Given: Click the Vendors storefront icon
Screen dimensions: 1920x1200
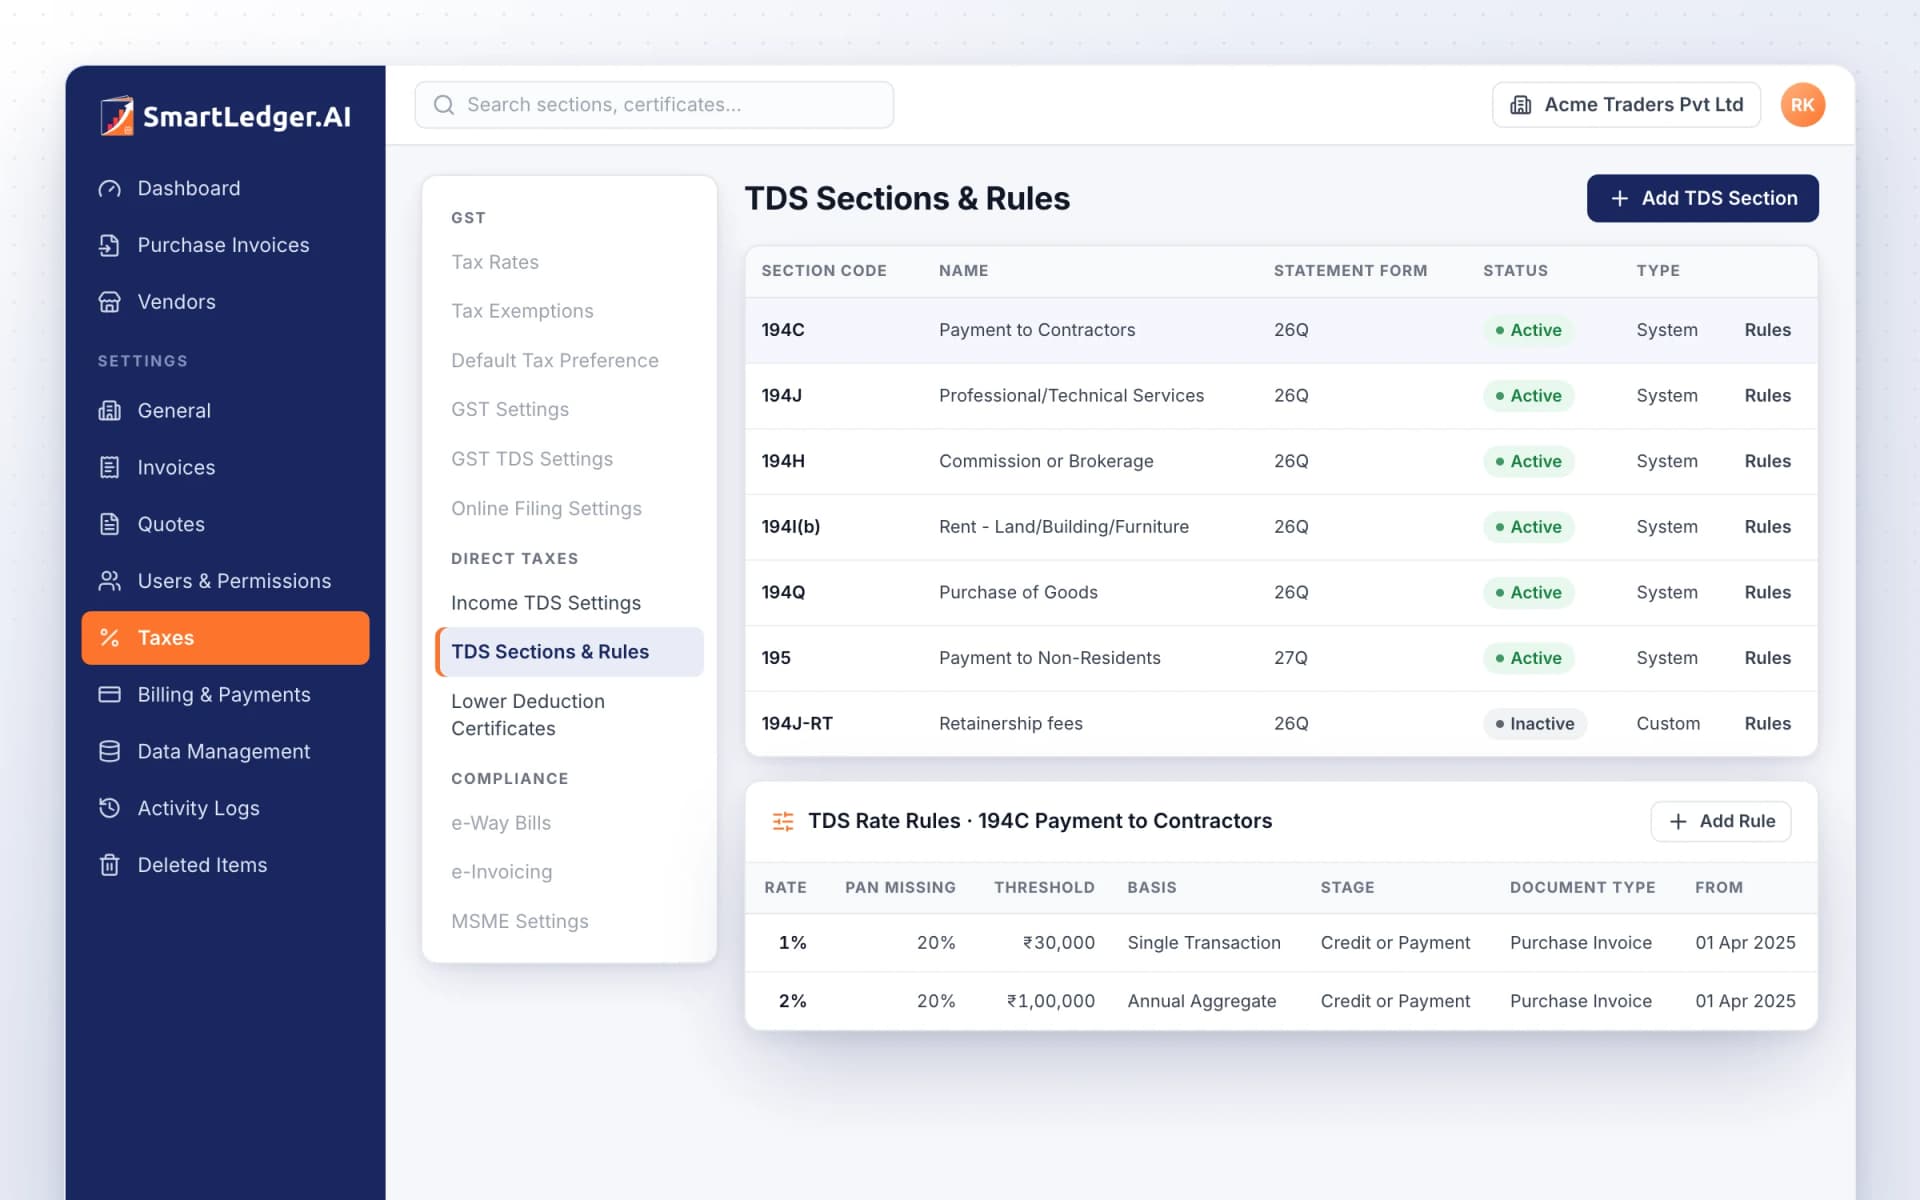Looking at the screenshot, I should click(110, 302).
